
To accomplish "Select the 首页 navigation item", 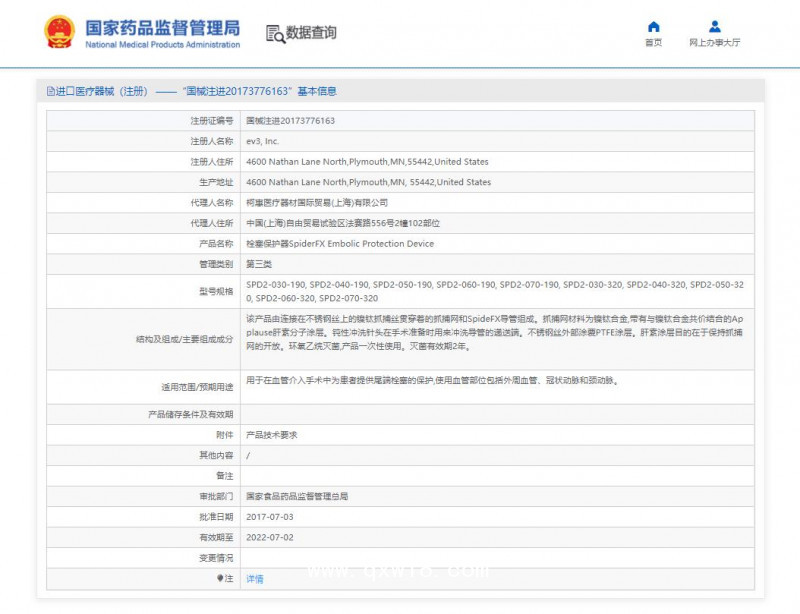I will tap(654, 42).
